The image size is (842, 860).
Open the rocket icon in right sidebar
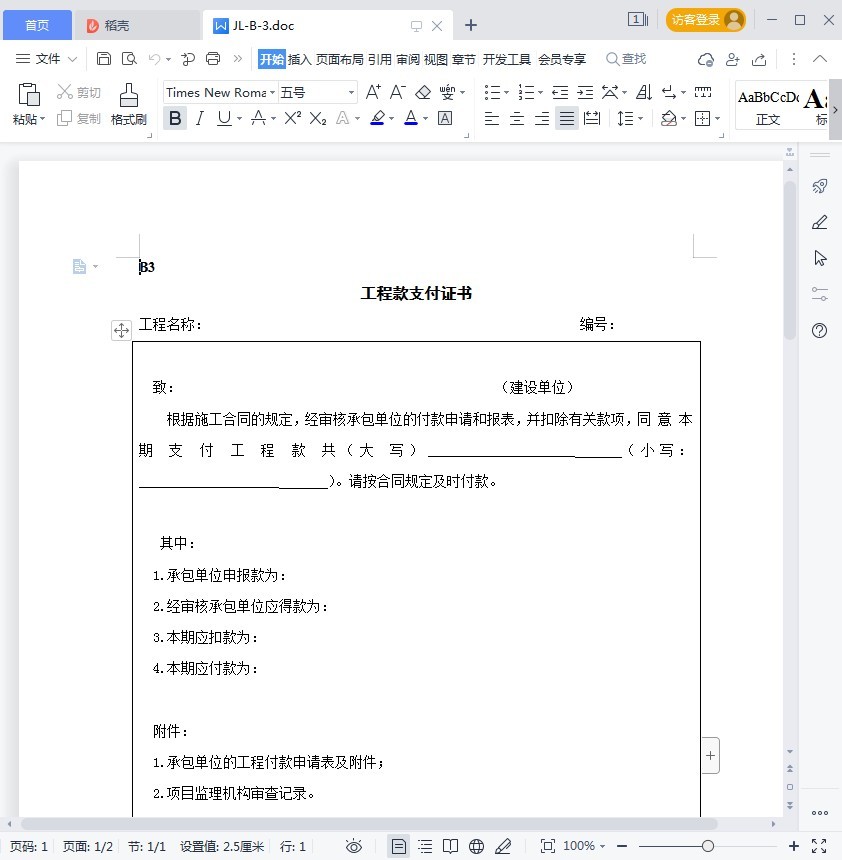[x=820, y=186]
